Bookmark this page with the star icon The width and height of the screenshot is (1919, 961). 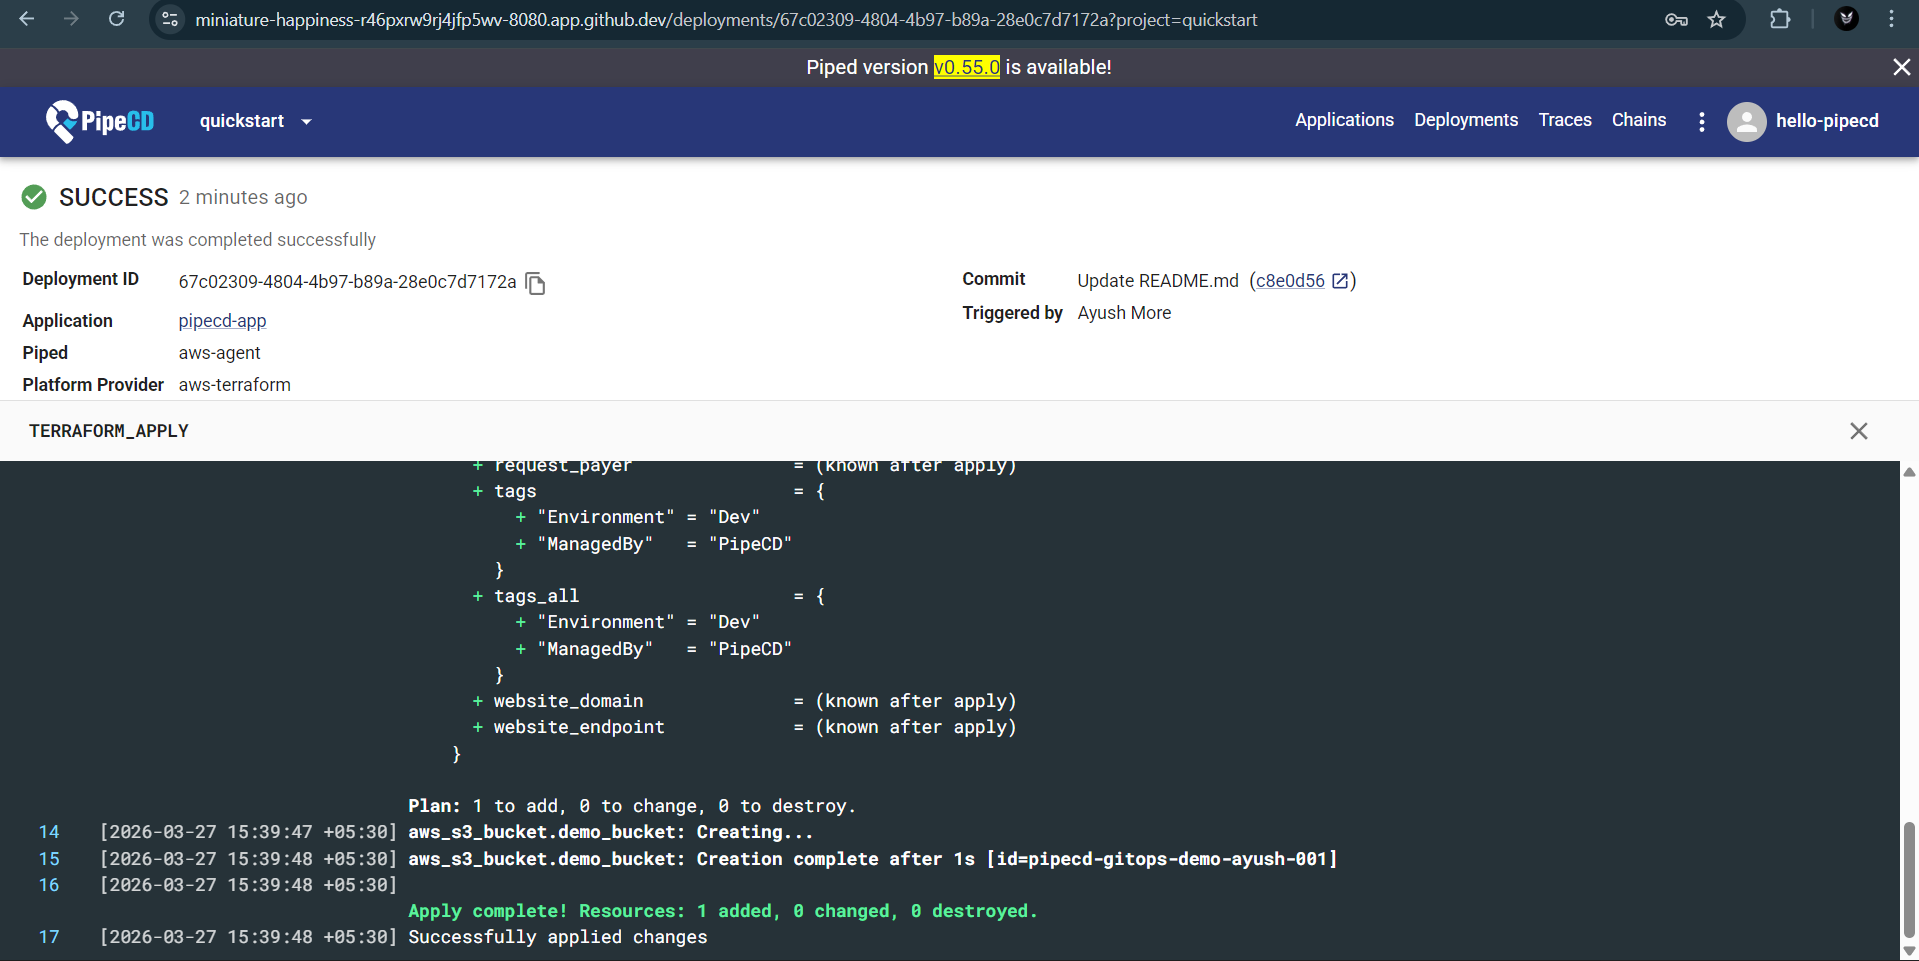(1717, 20)
